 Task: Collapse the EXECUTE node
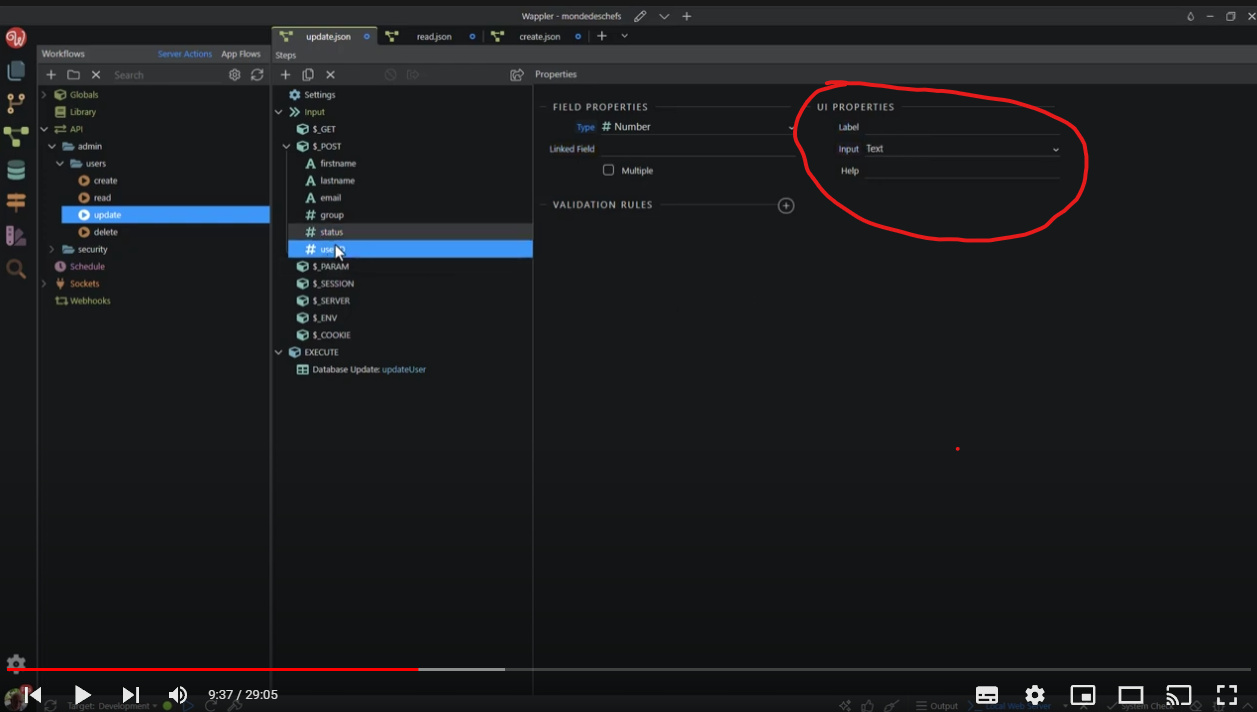pos(279,352)
